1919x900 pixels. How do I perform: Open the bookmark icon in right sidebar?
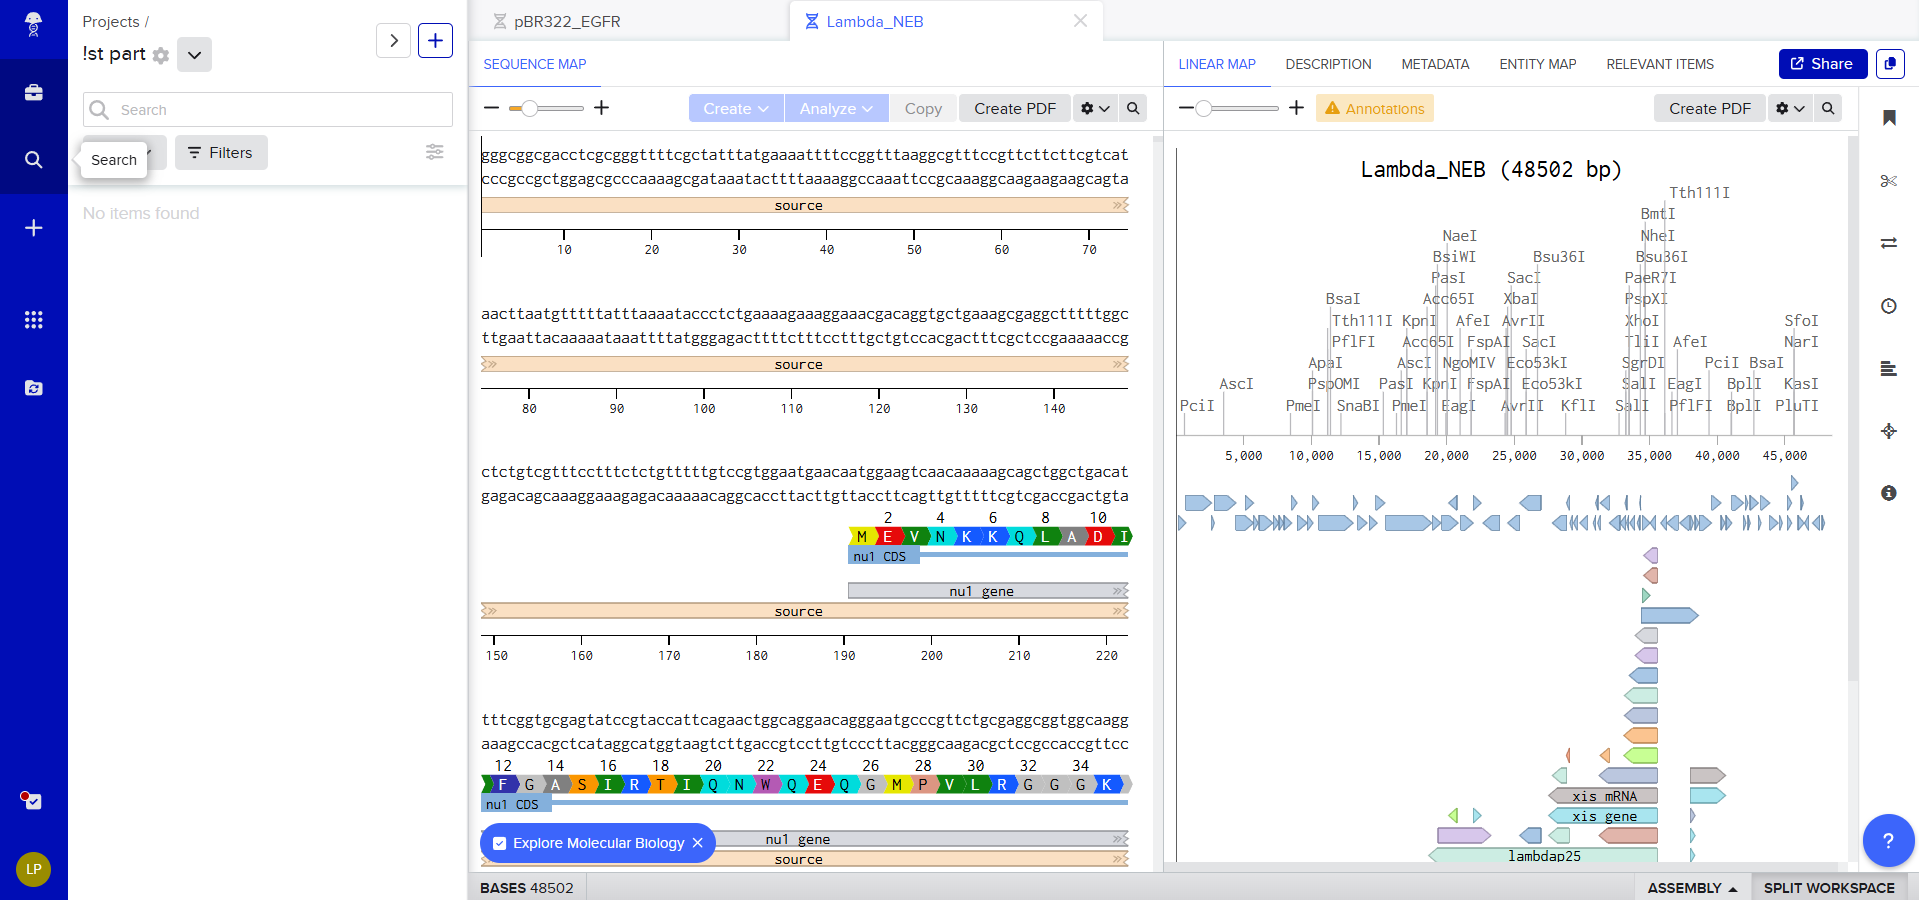point(1888,118)
